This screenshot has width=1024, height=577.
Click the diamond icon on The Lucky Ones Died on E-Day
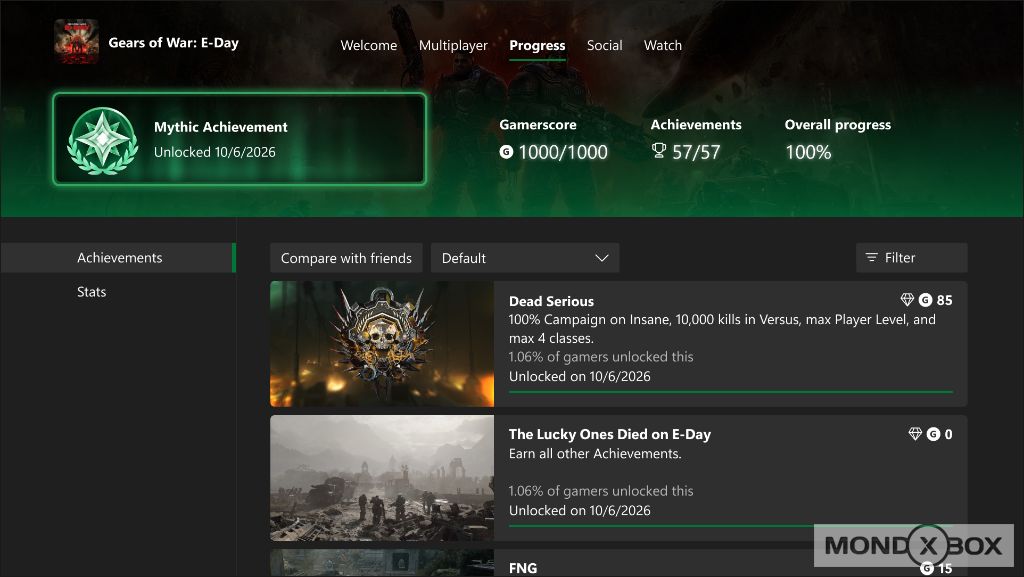[x=915, y=434]
